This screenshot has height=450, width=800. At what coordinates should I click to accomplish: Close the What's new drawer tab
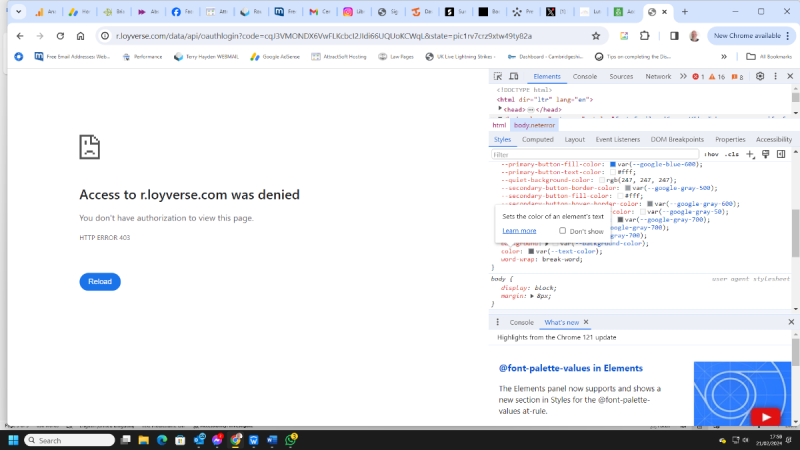pos(586,322)
